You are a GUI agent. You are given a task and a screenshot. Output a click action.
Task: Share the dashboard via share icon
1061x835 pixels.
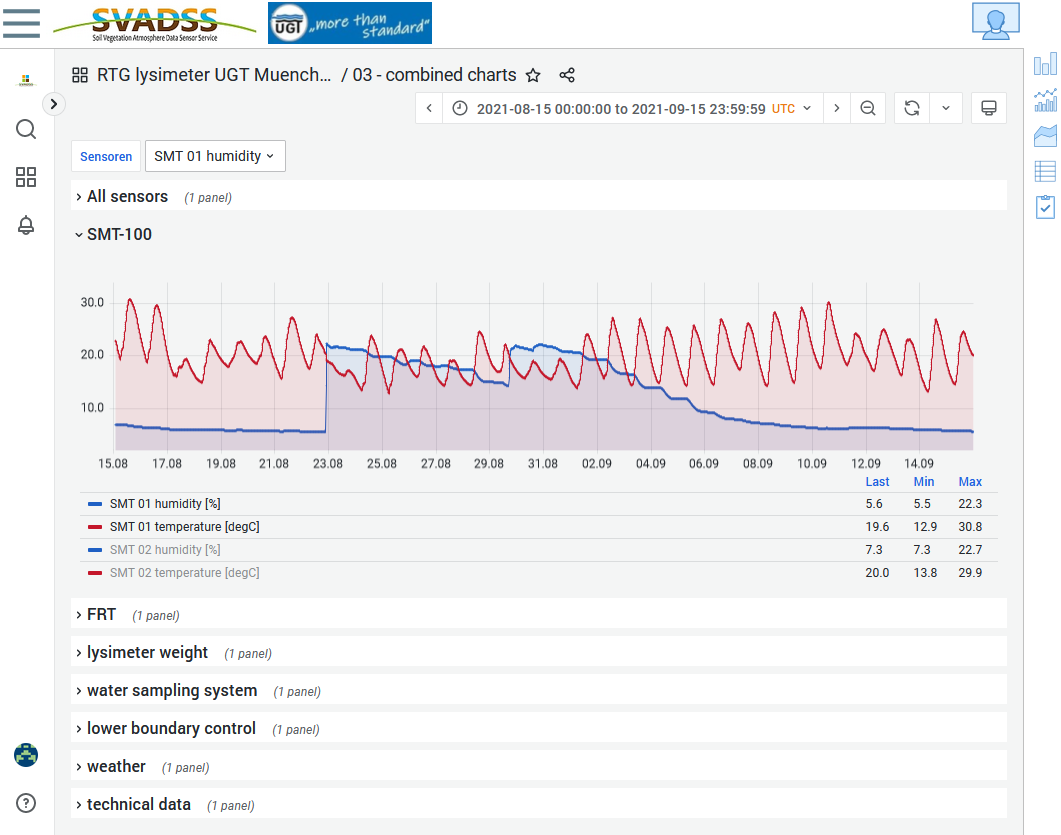click(567, 75)
